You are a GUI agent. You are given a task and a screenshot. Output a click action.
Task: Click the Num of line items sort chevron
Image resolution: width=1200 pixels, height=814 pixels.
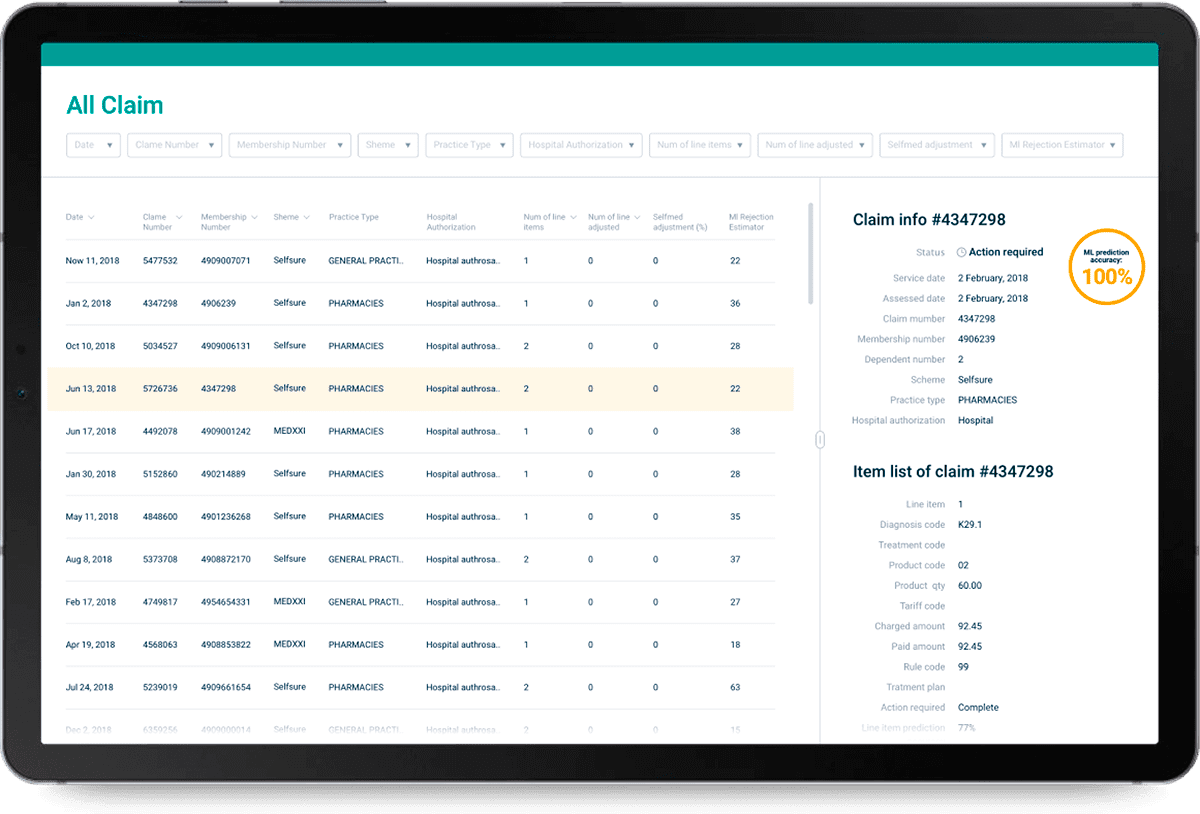574,217
